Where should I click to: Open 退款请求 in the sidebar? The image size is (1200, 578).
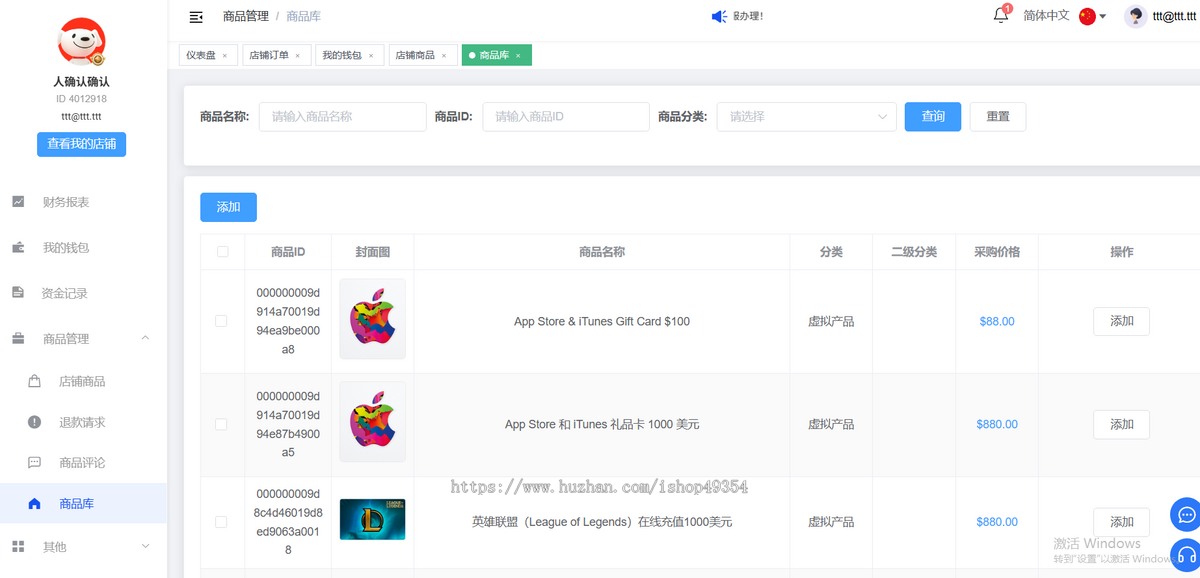click(83, 422)
